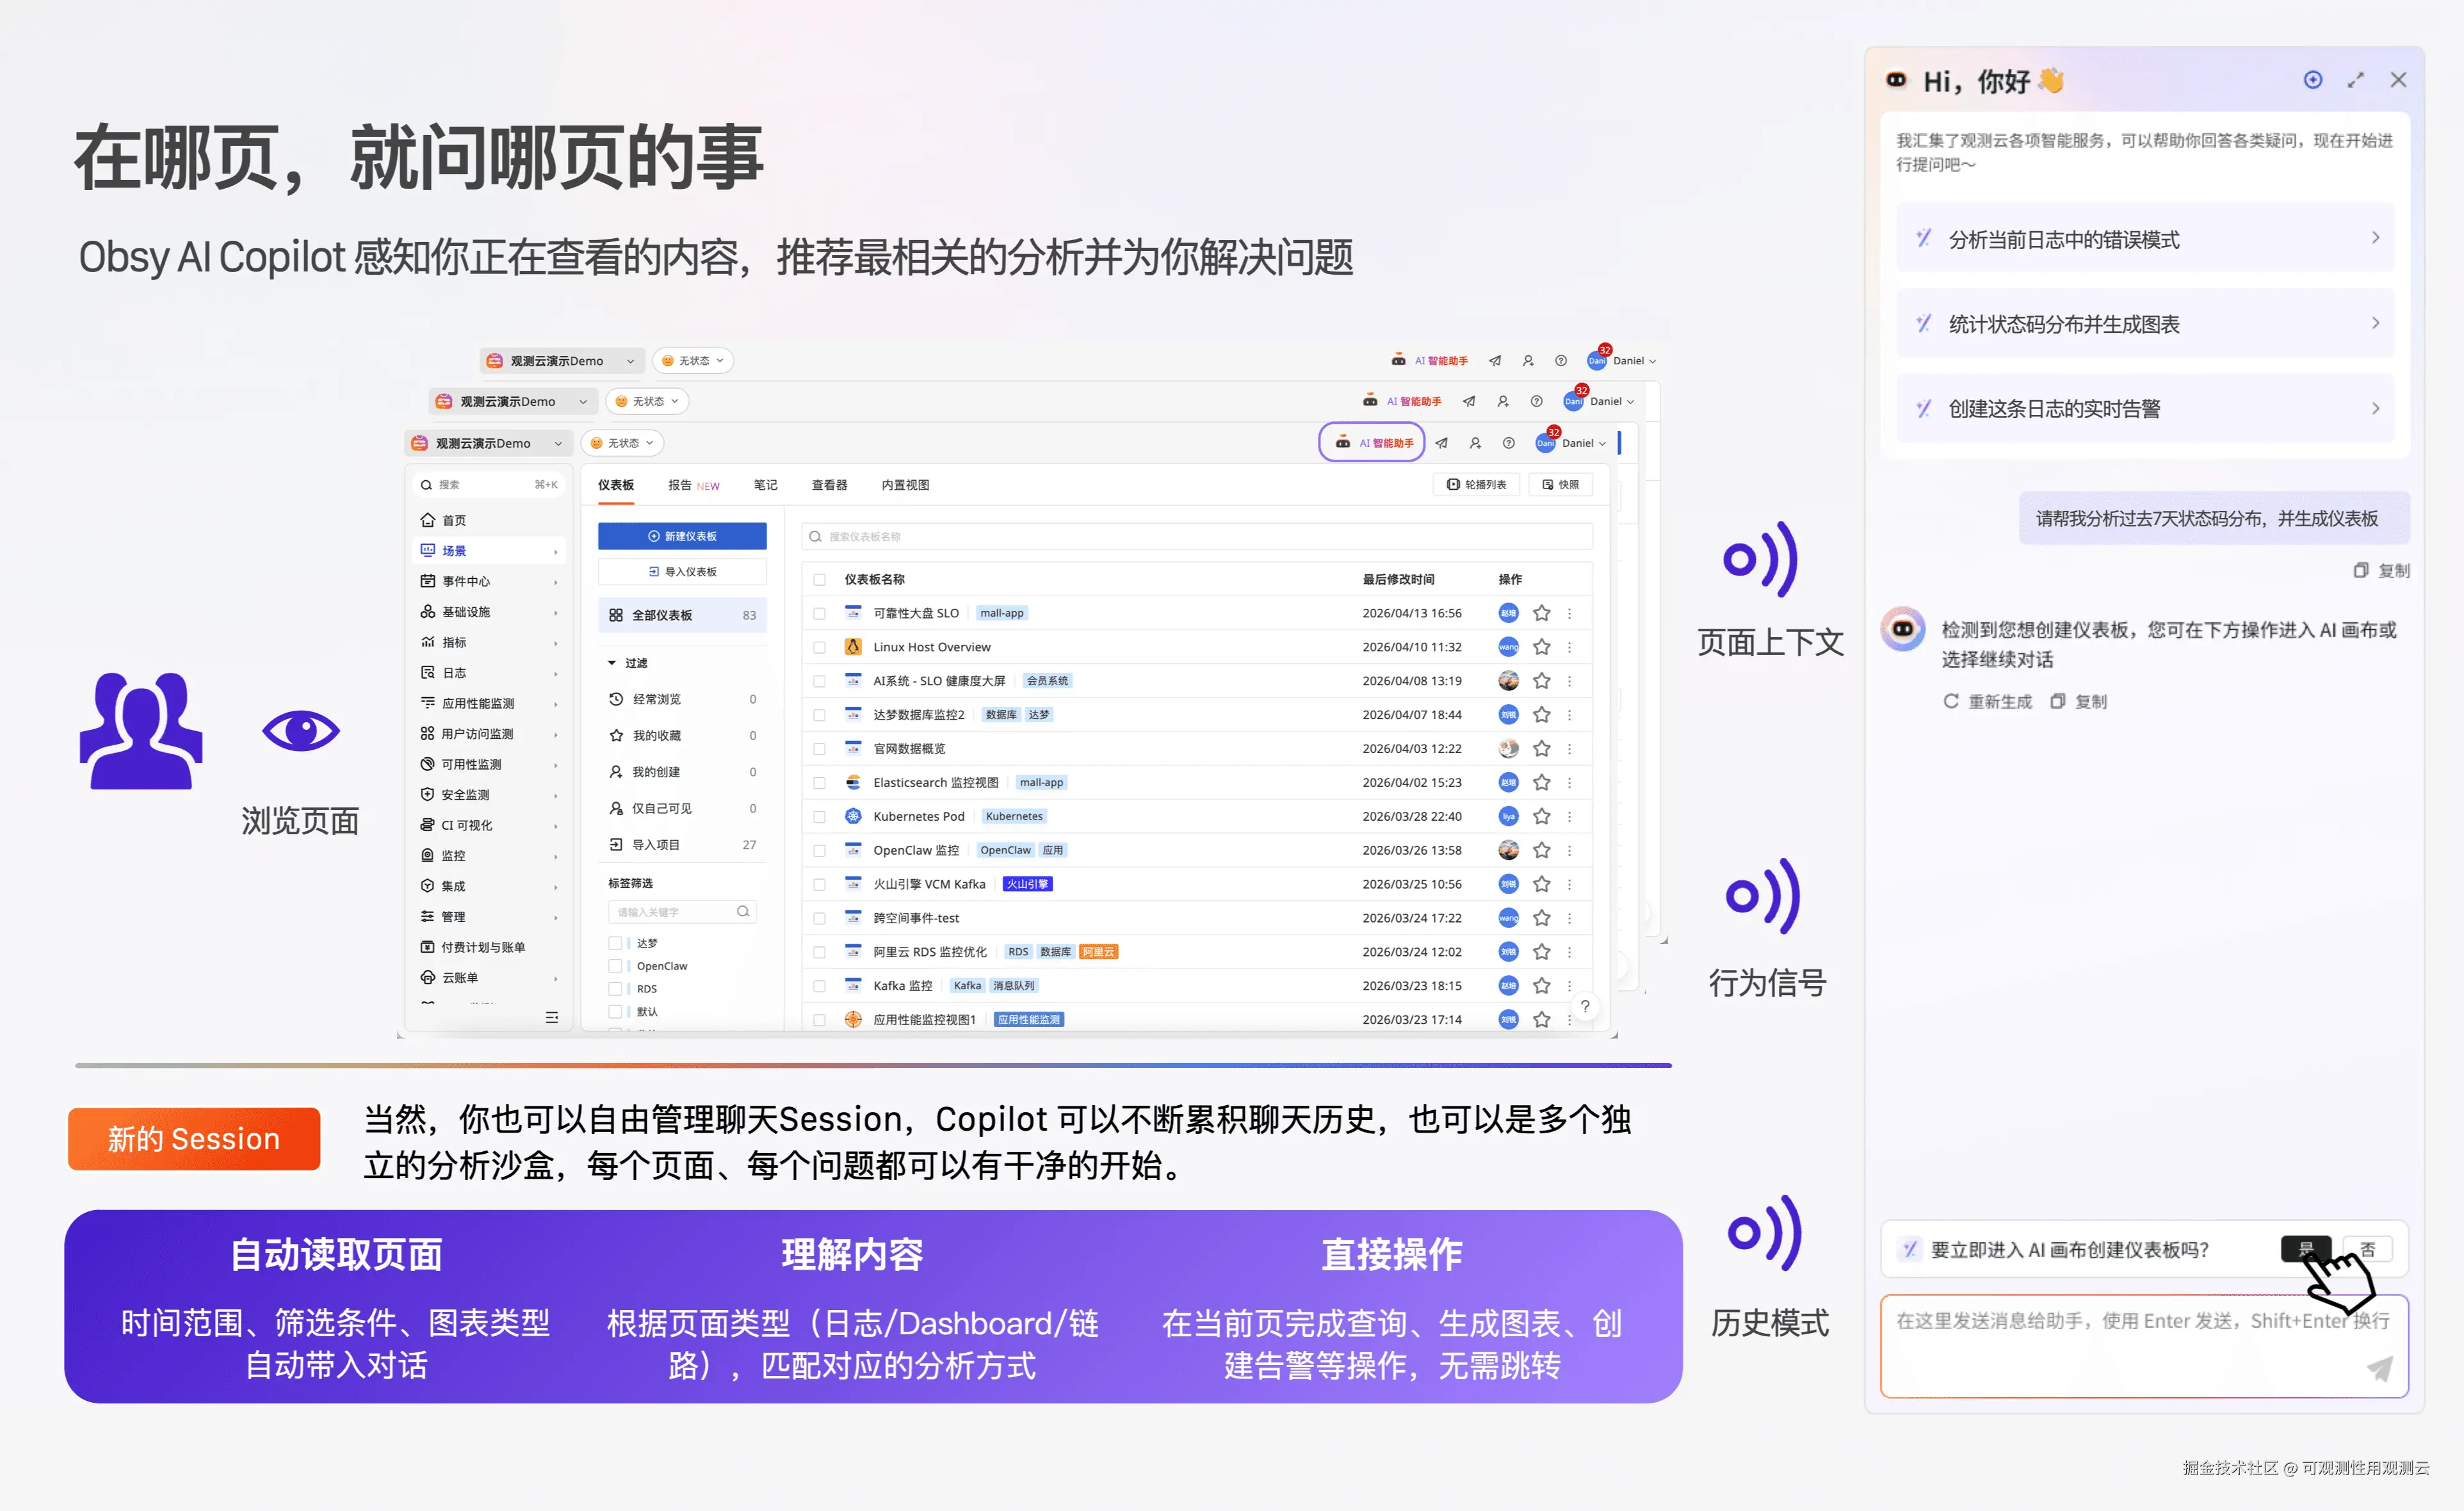The height and width of the screenshot is (1511, 2464).
Task: Click 重新生成 regenerate icon
Action: [1950, 701]
